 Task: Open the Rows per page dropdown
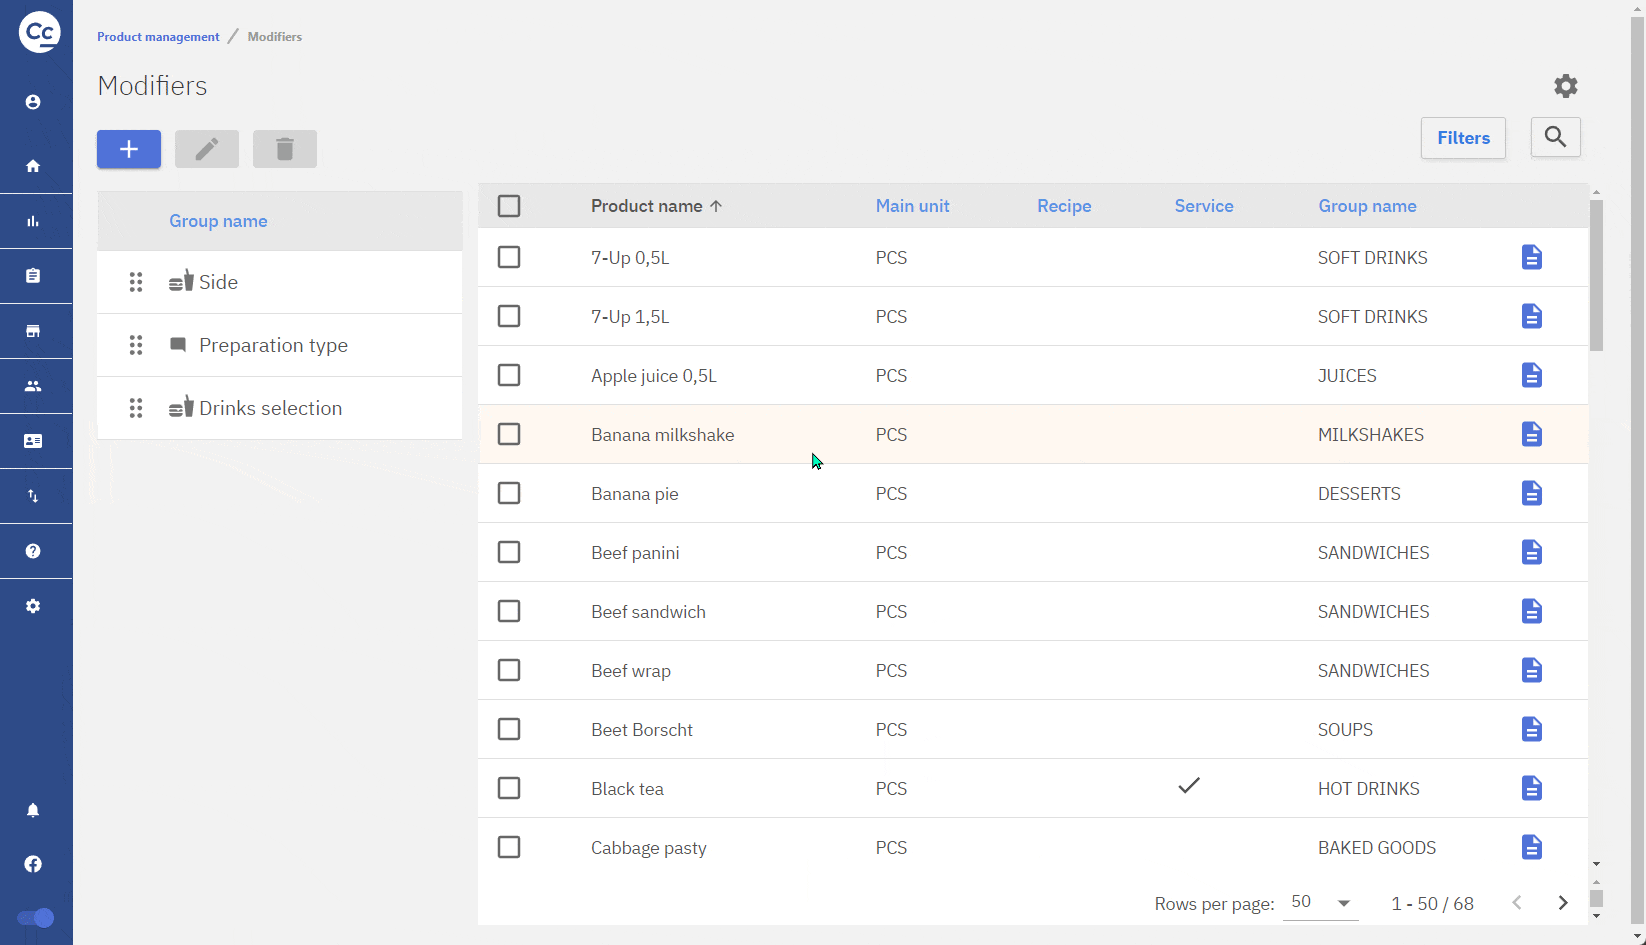tap(1319, 903)
